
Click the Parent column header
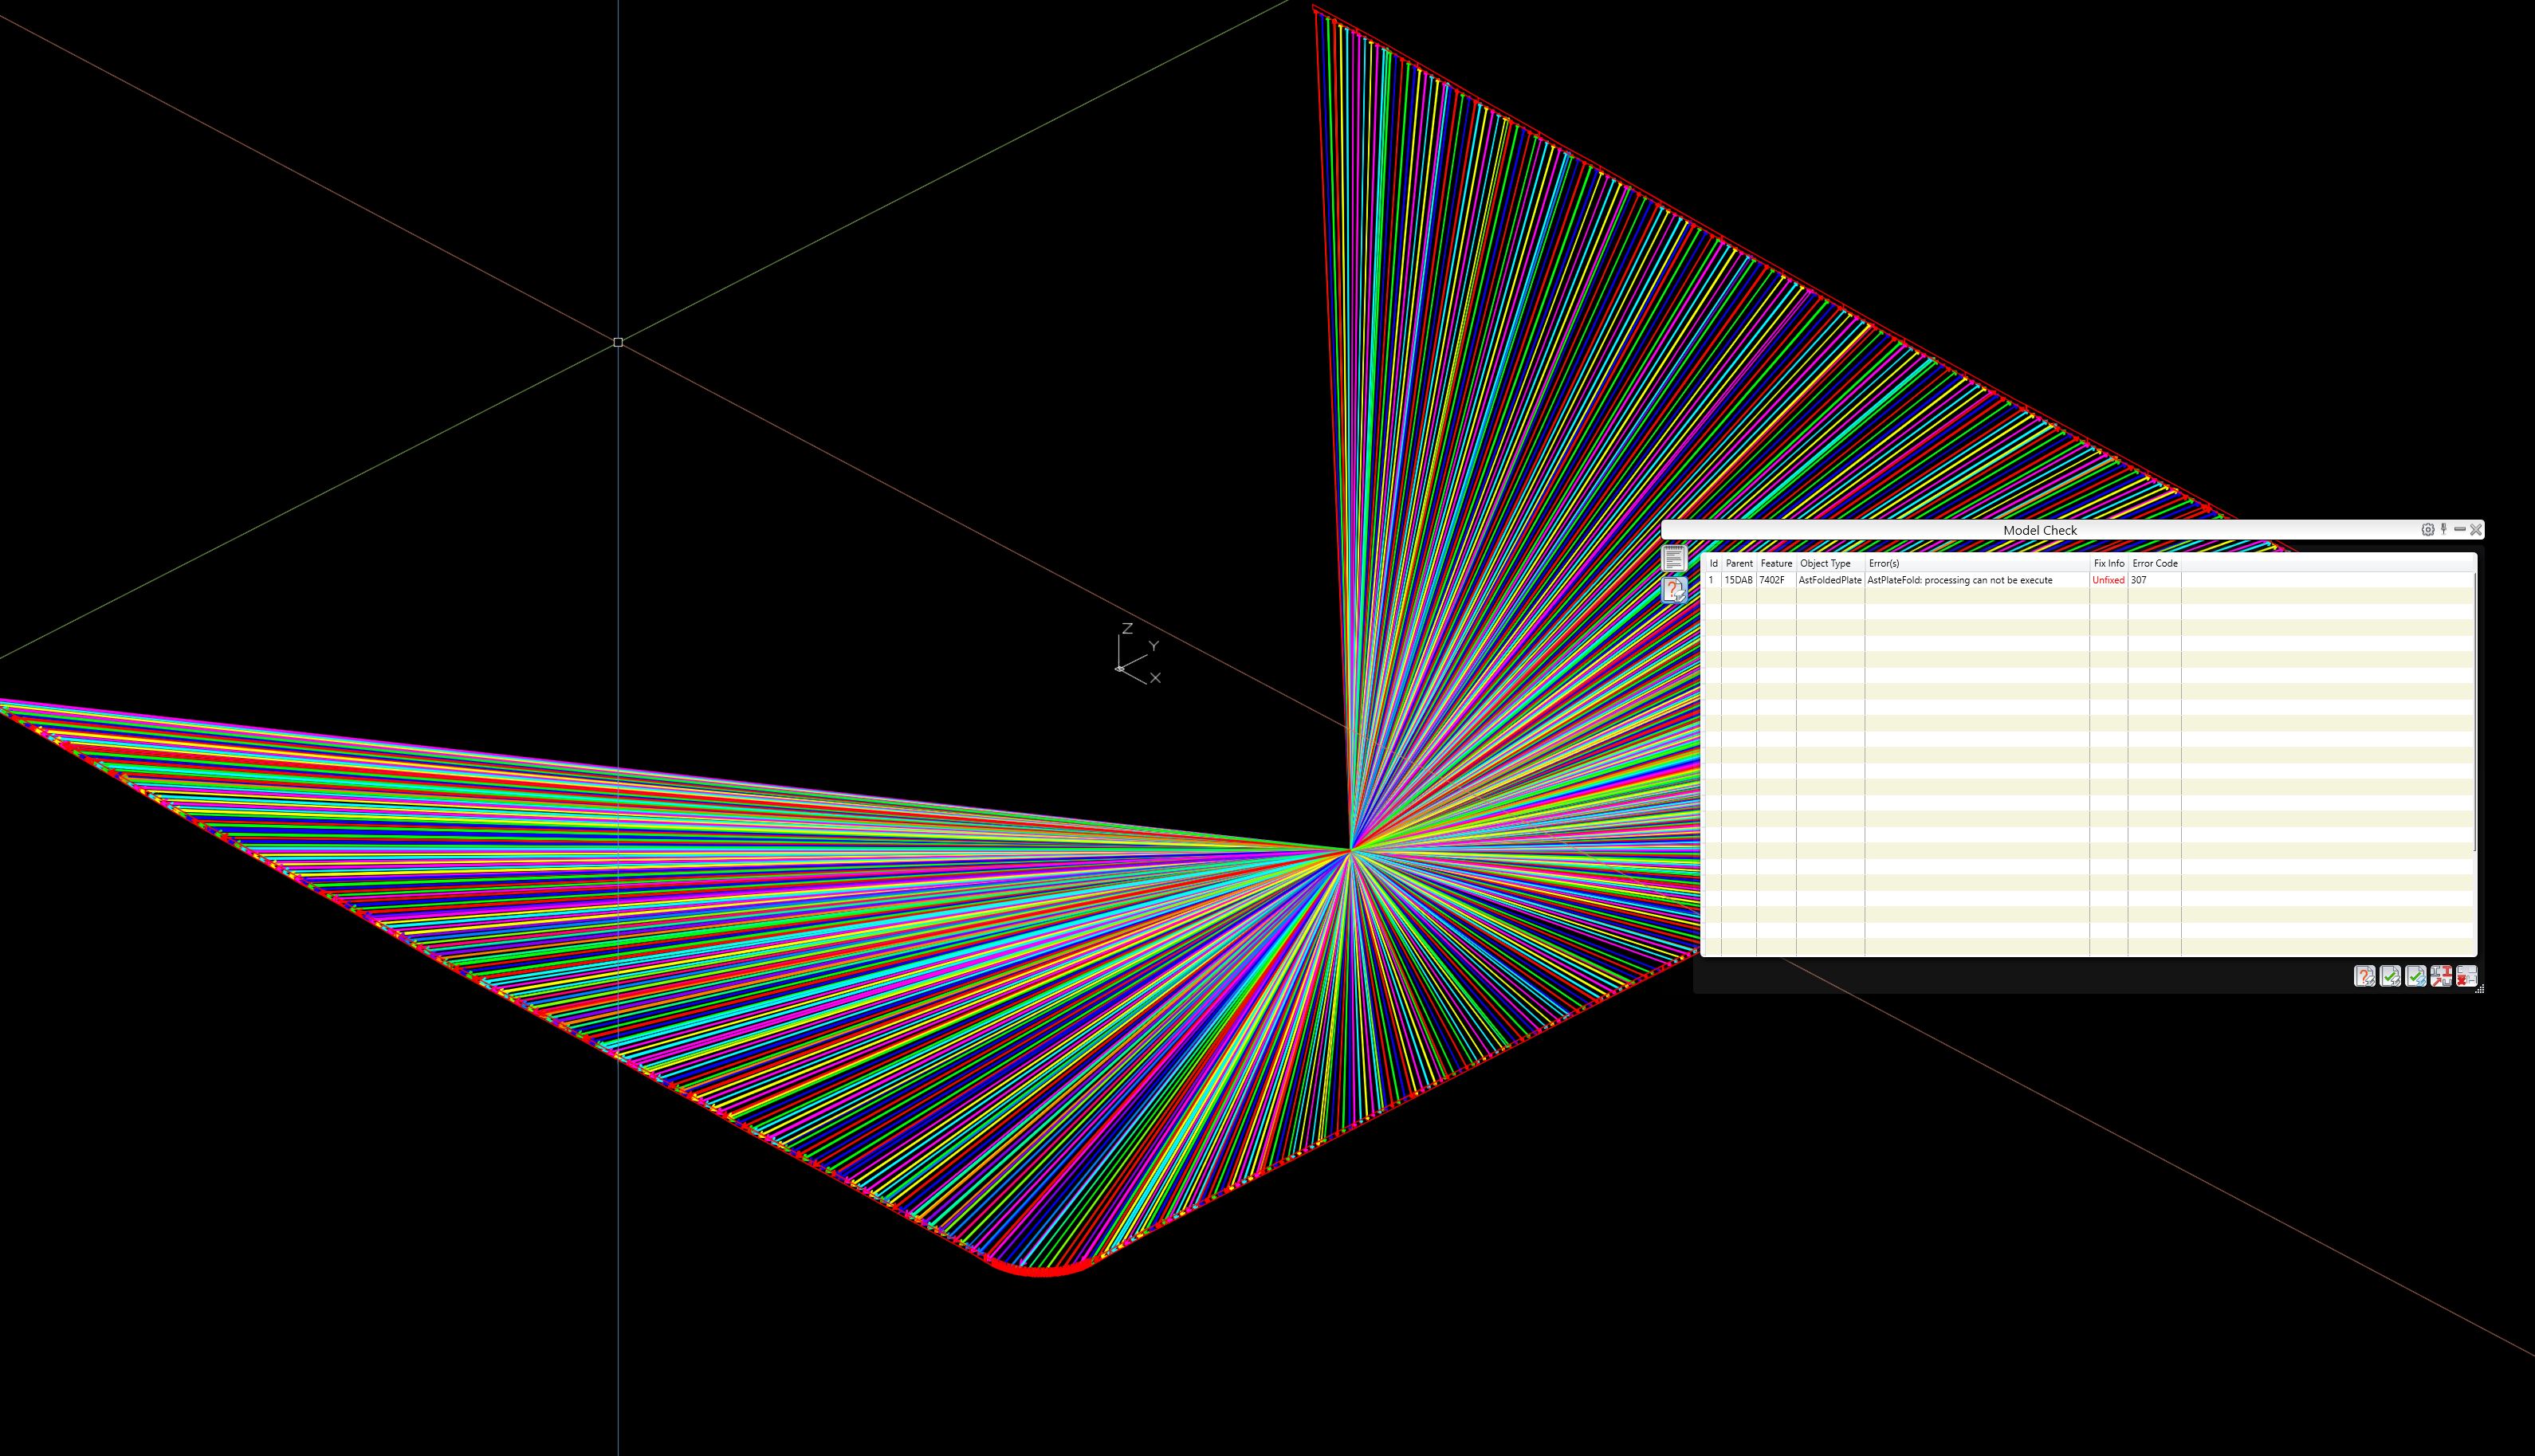click(x=1739, y=563)
